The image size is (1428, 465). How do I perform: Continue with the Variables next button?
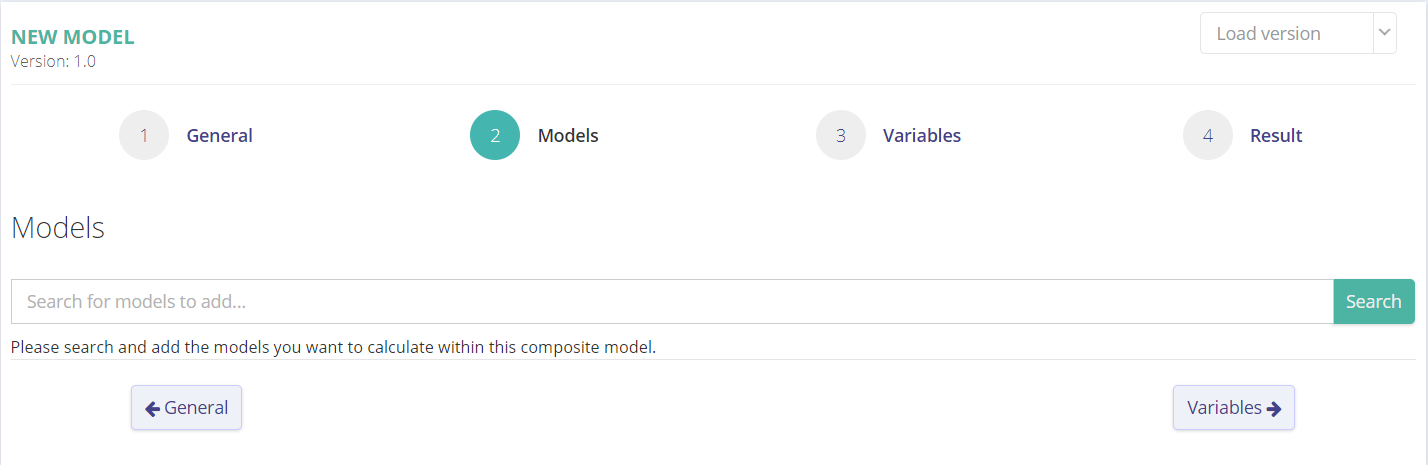(x=1234, y=408)
